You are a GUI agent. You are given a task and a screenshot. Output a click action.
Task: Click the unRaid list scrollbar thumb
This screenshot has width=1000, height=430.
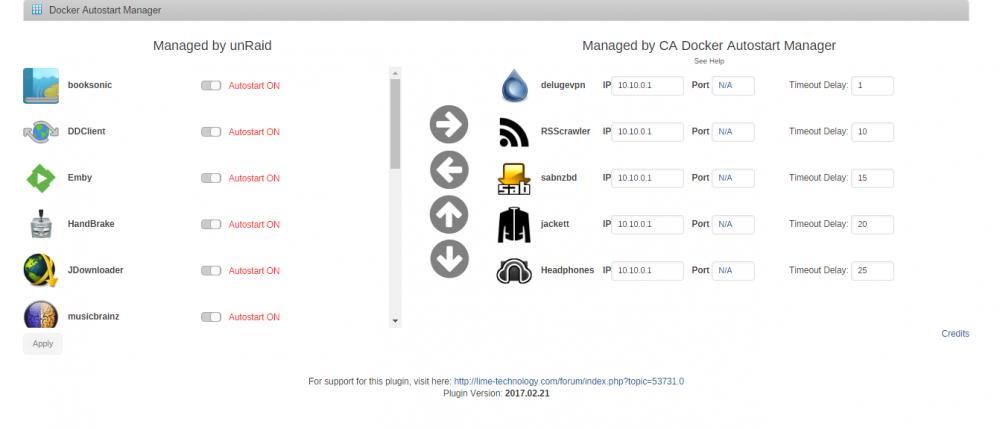pyautogui.click(x=395, y=124)
